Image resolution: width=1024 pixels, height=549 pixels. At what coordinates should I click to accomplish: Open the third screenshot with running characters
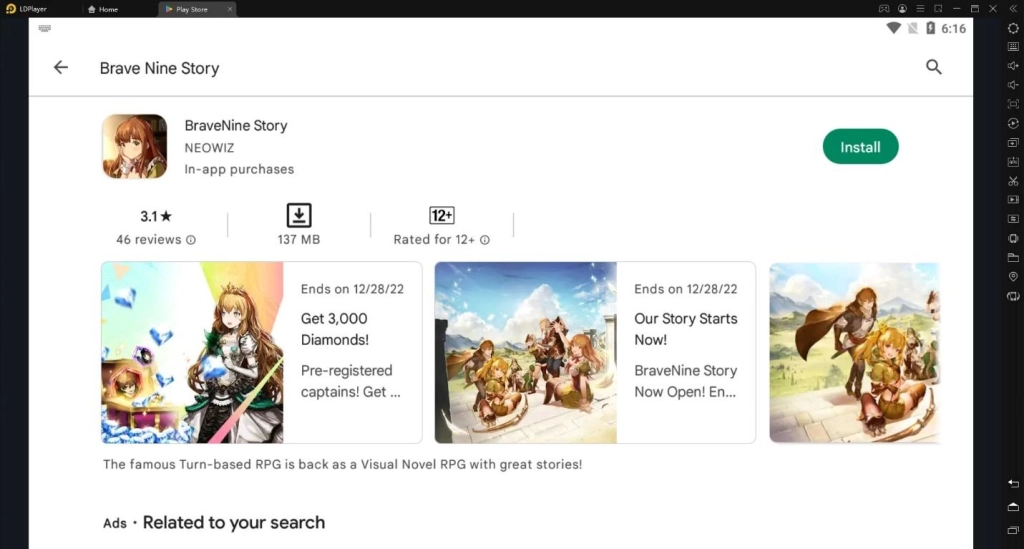(854, 353)
